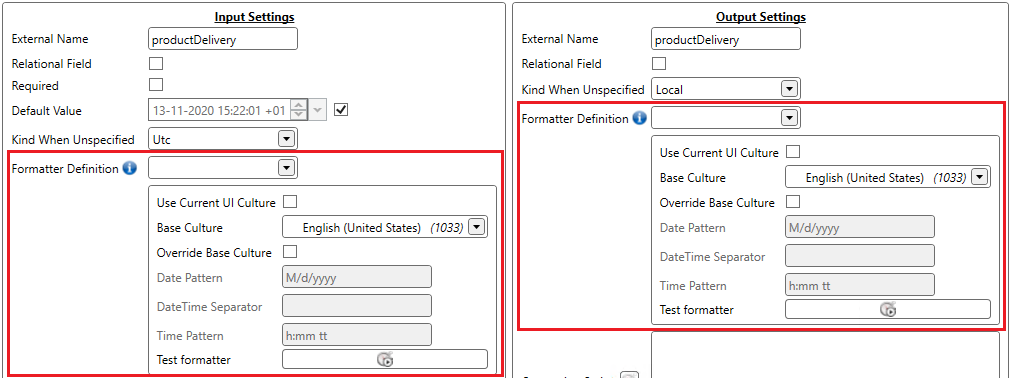
Task: Click Output Time Pattern h:mm tt field
Action: click(x=860, y=285)
